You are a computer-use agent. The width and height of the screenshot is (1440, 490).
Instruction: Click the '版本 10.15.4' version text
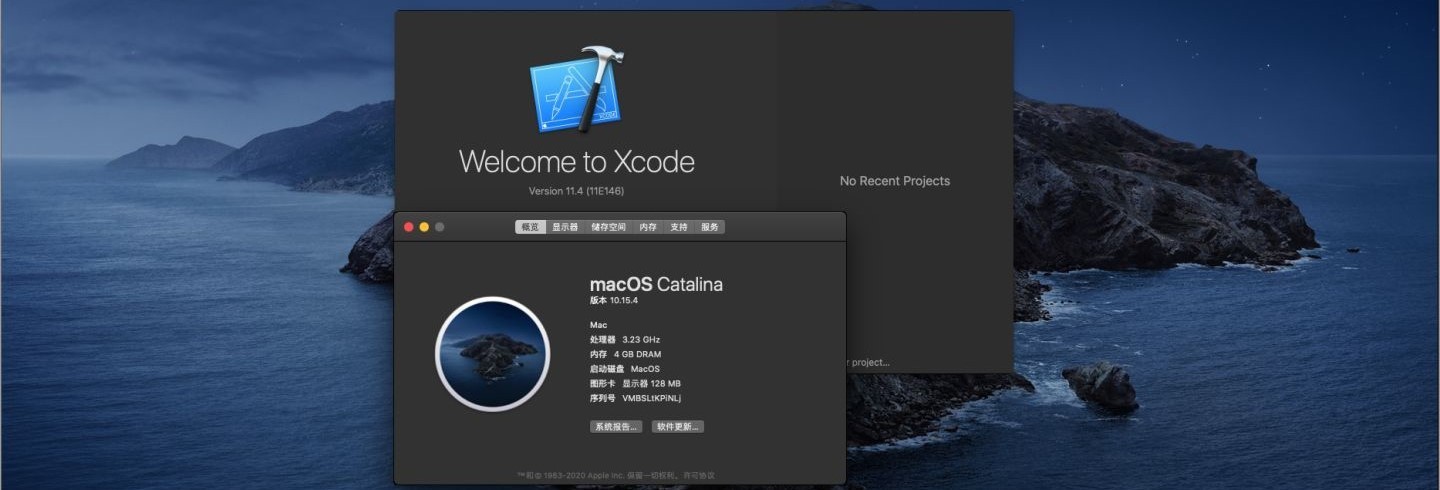pyautogui.click(x=614, y=301)
